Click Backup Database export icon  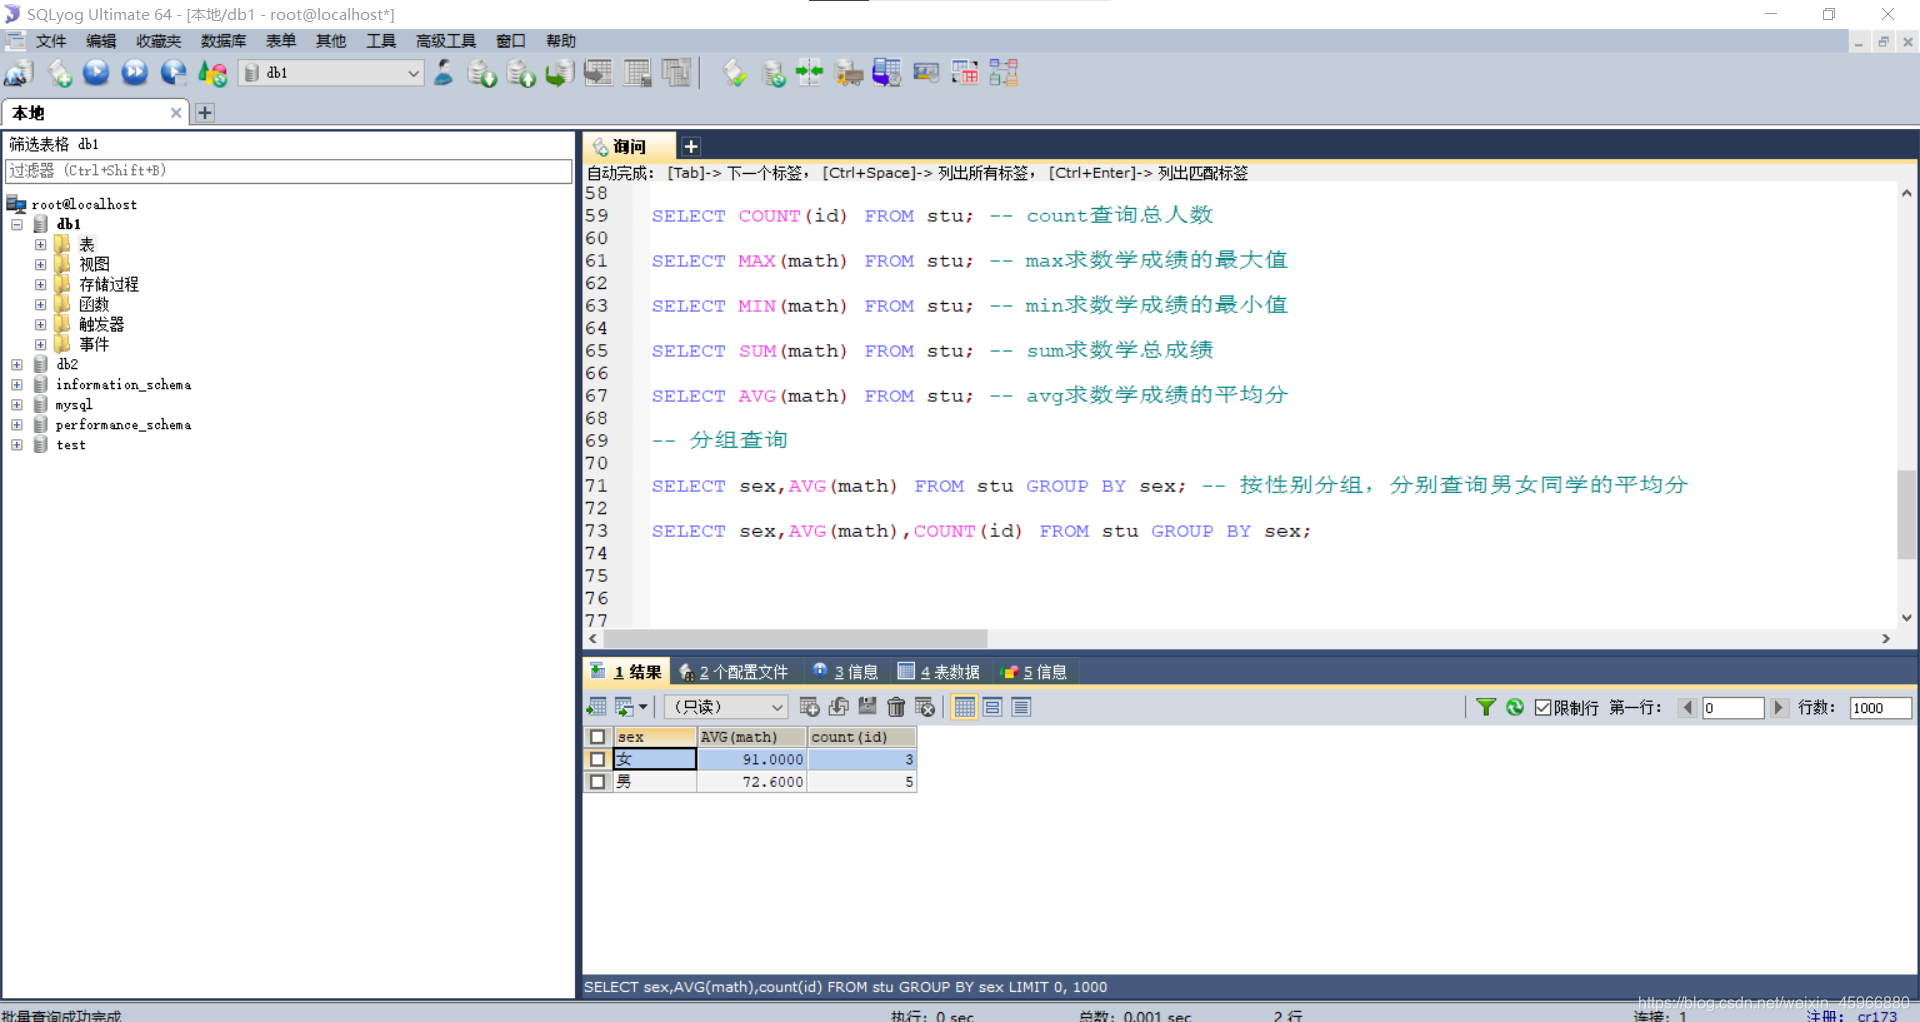point(521,73)
